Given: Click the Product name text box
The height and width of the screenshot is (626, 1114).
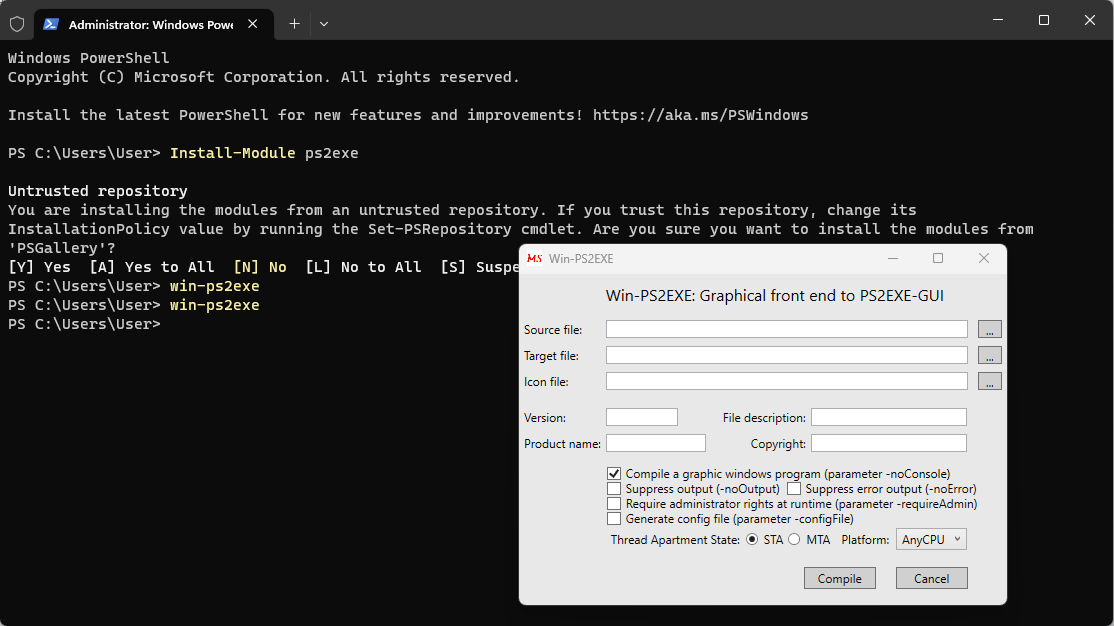Looking at the screenshot, I should point(656,443).
